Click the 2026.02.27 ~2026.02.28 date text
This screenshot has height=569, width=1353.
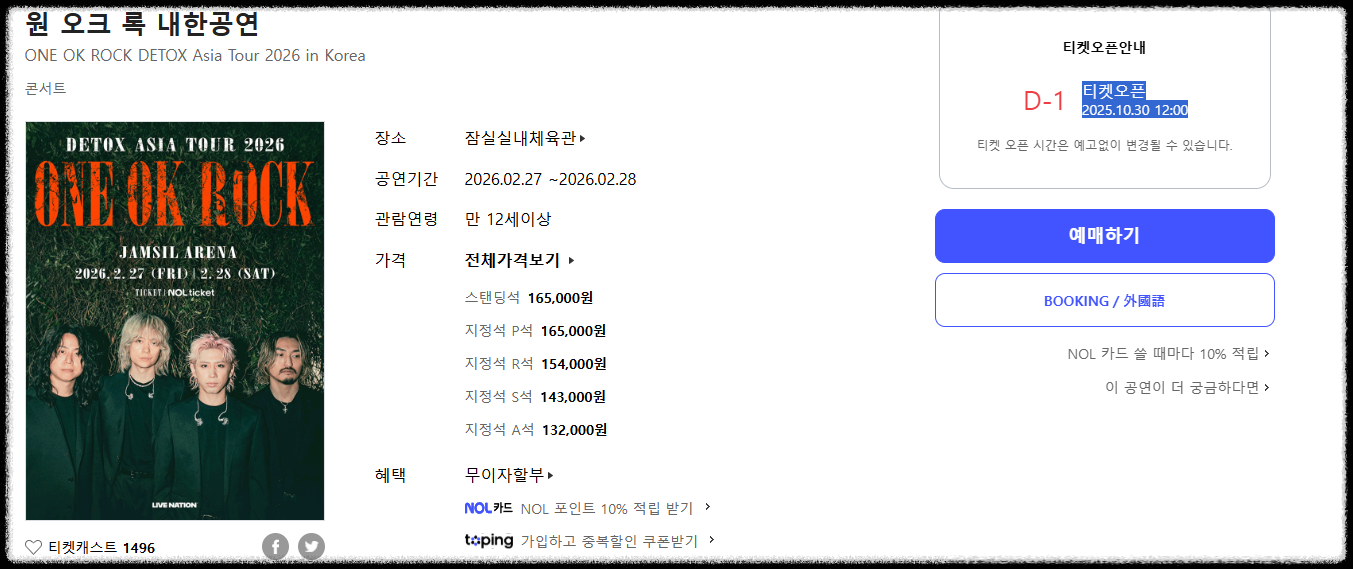[x=550, y=180]
